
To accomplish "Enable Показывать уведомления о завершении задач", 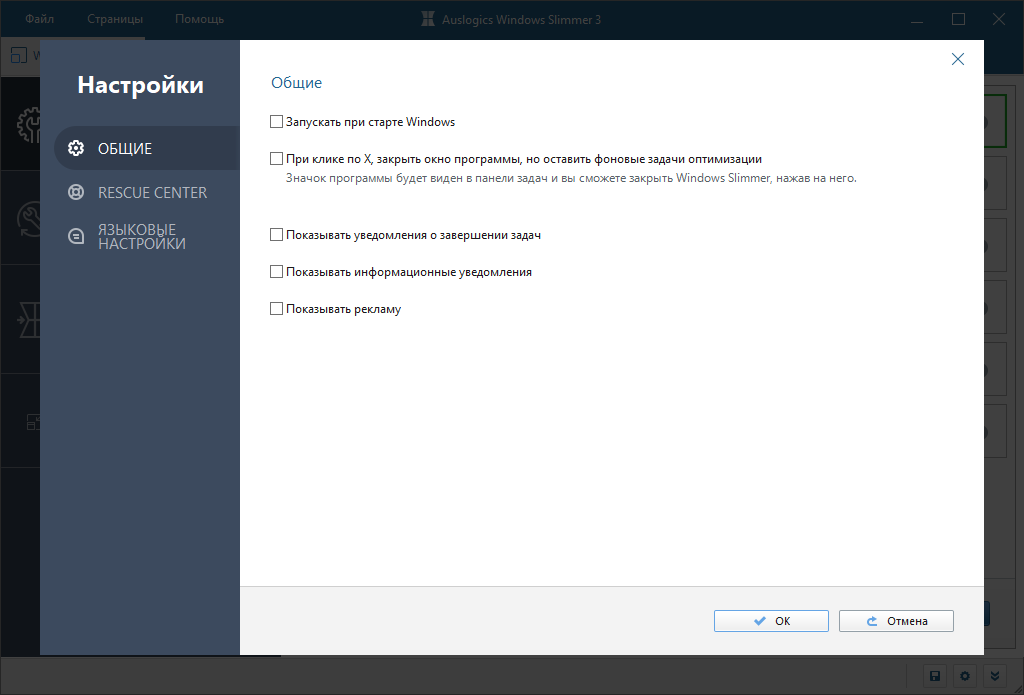I will click(x=276, y=234).
